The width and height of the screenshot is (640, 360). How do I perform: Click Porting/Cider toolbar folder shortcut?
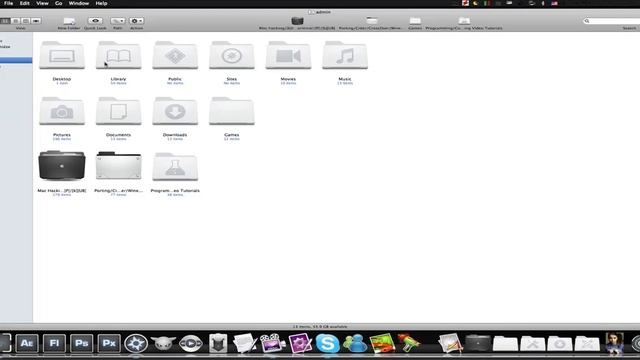(x=372, y=21)
